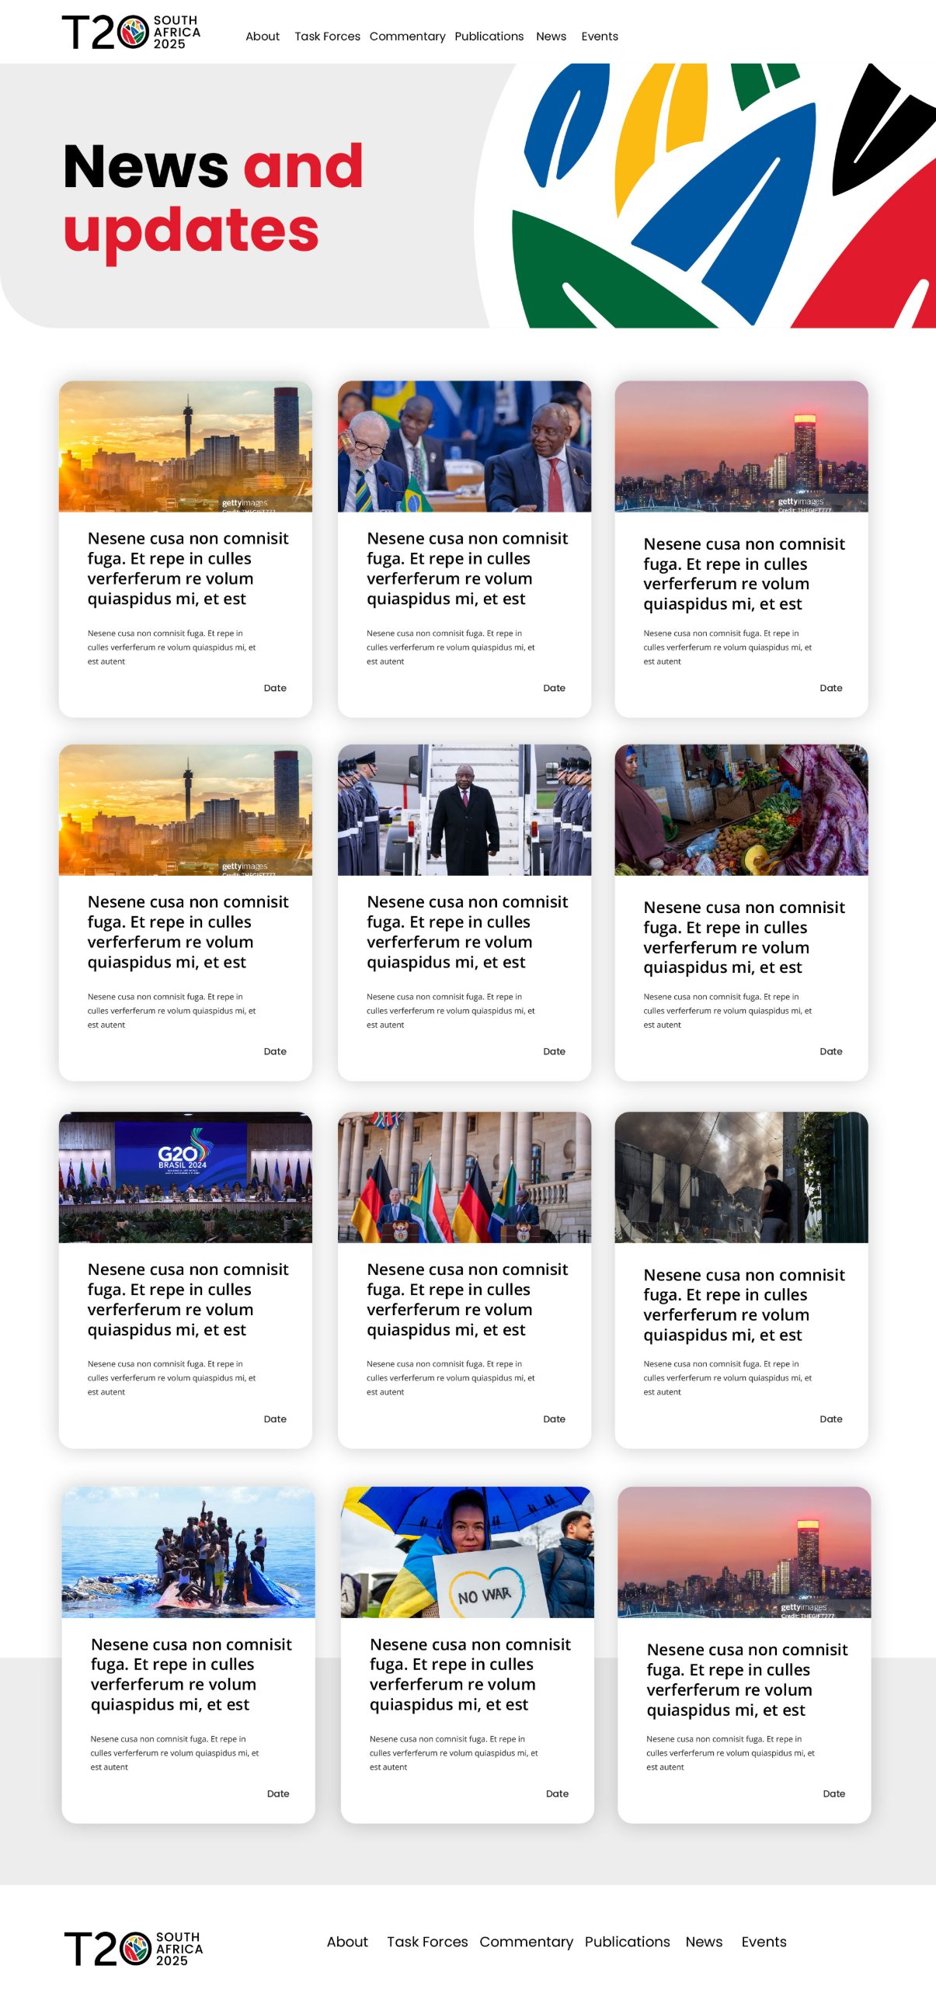Open Publications in the top navigation
Viewport: 936px width, 2000px height.
489,36
